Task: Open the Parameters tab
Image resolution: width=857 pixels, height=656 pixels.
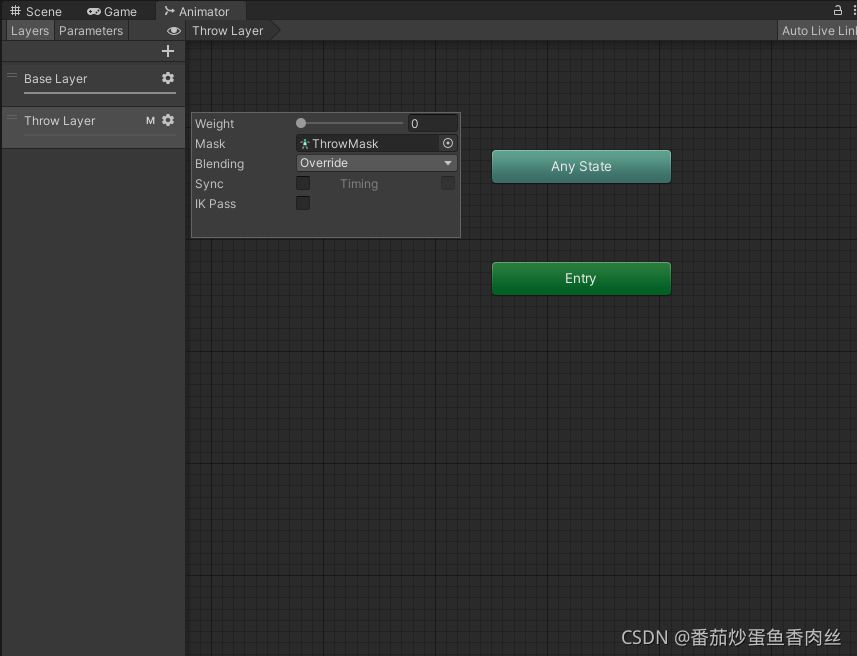Action: pos(91,31)
